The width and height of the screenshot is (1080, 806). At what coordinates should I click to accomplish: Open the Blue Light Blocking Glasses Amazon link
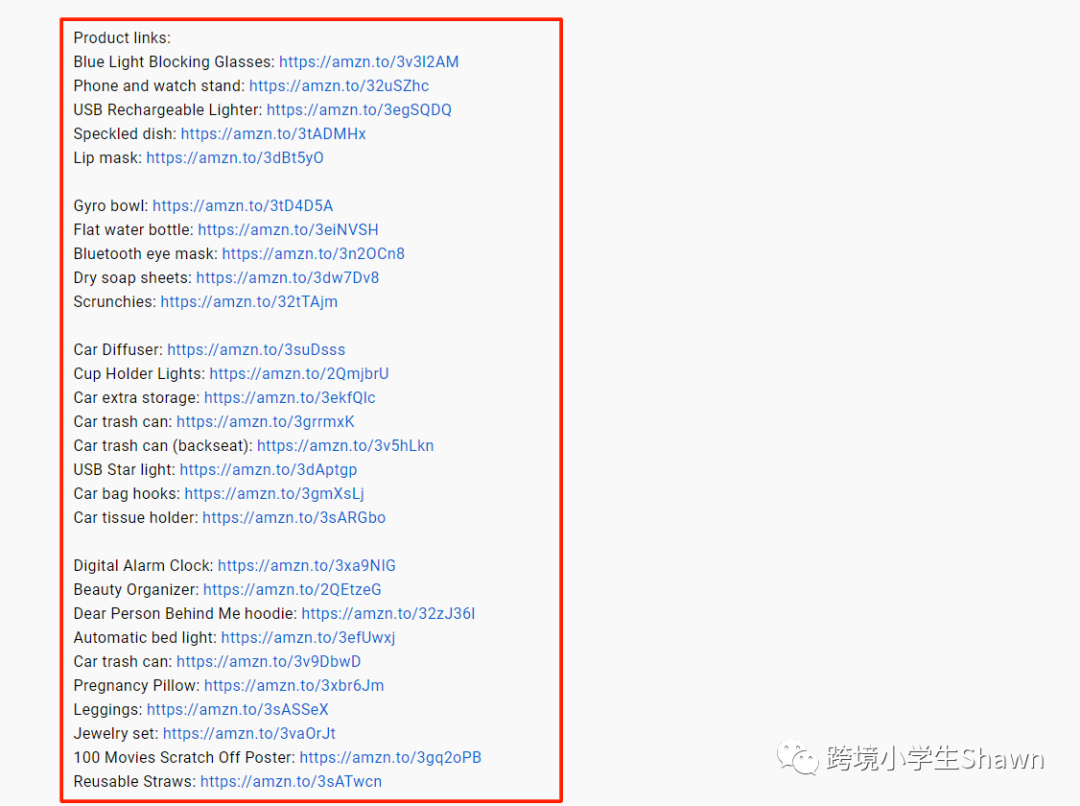coord(368,62)
